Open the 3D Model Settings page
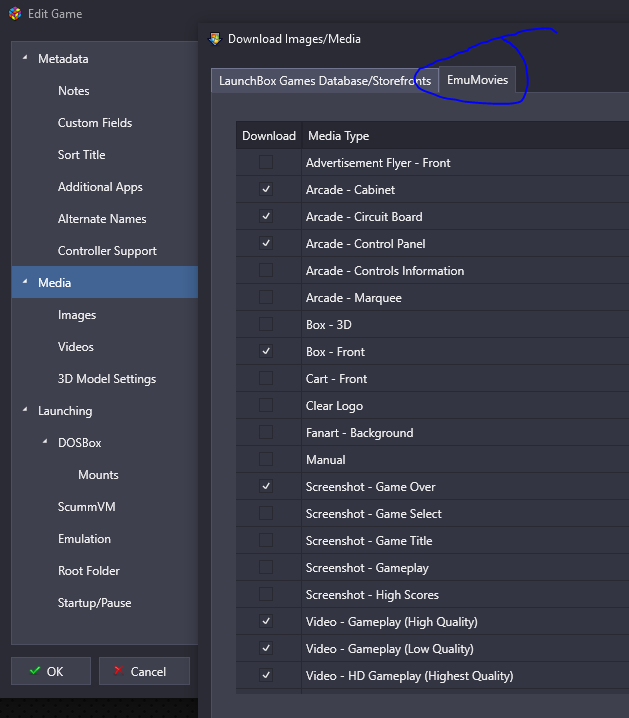Screen dimensions: 629x718 click(107, 379)
